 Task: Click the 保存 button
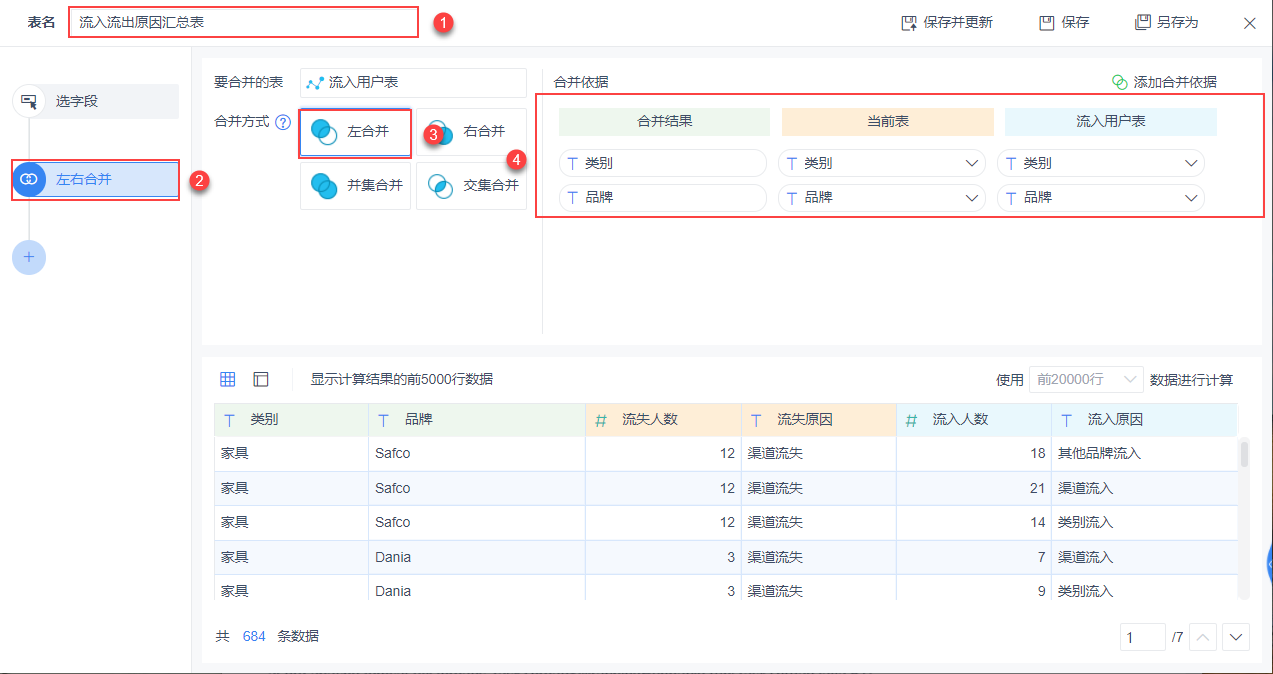tap(1064, 22)
